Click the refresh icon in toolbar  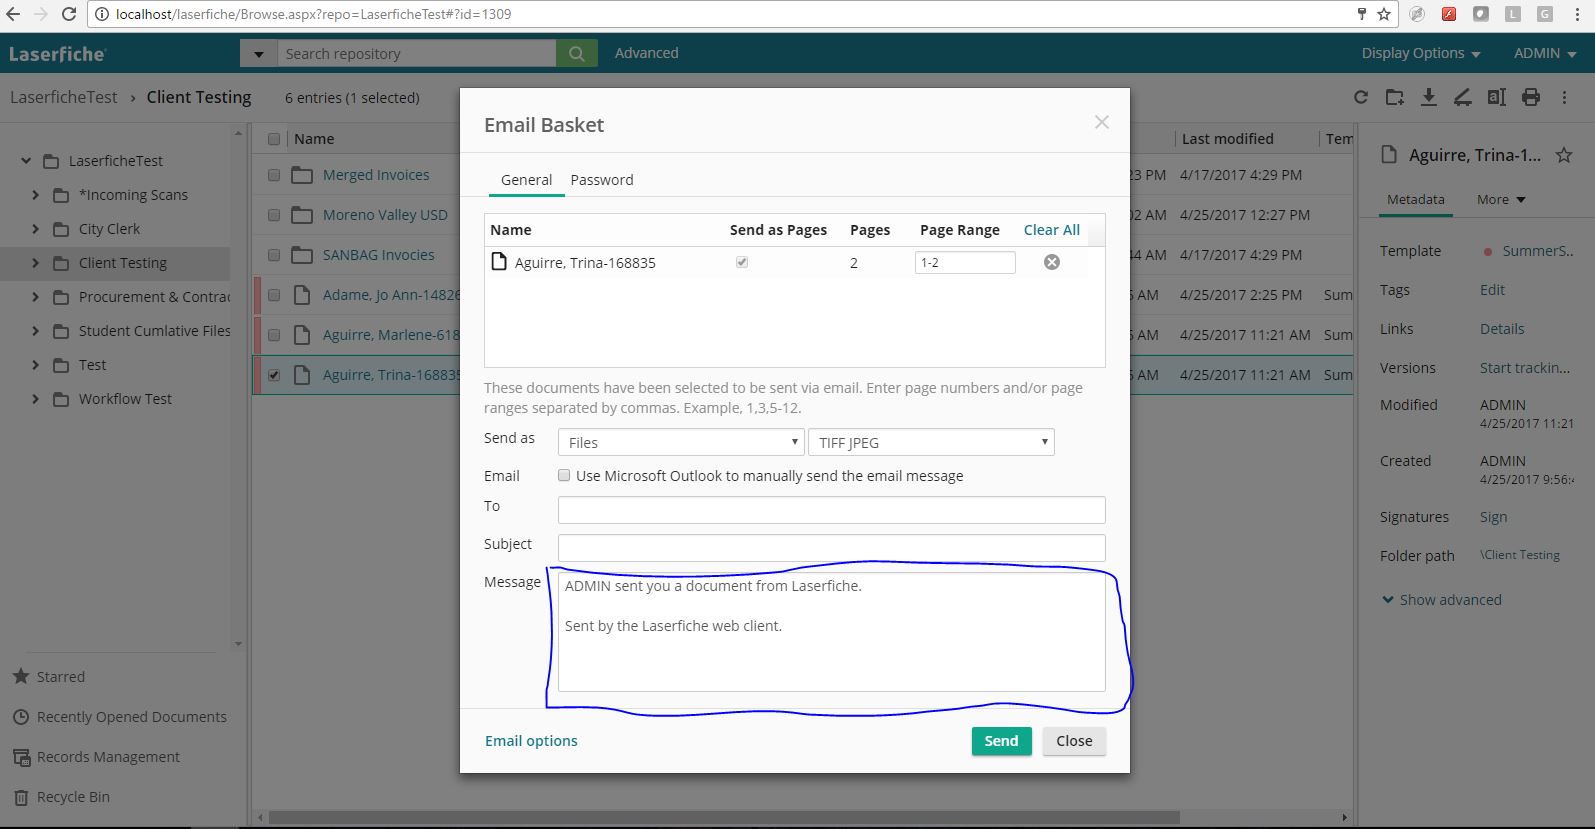coord(1360,97)
